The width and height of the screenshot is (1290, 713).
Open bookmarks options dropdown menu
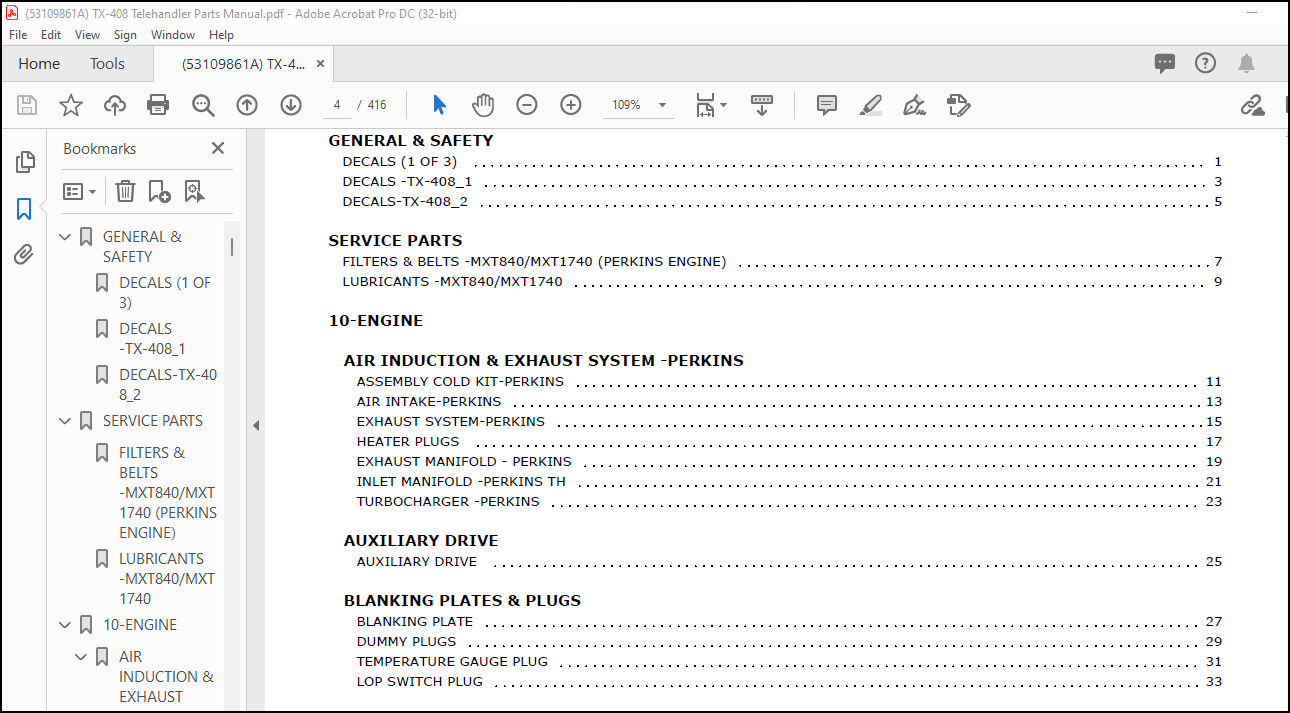[x=79, y=191]
